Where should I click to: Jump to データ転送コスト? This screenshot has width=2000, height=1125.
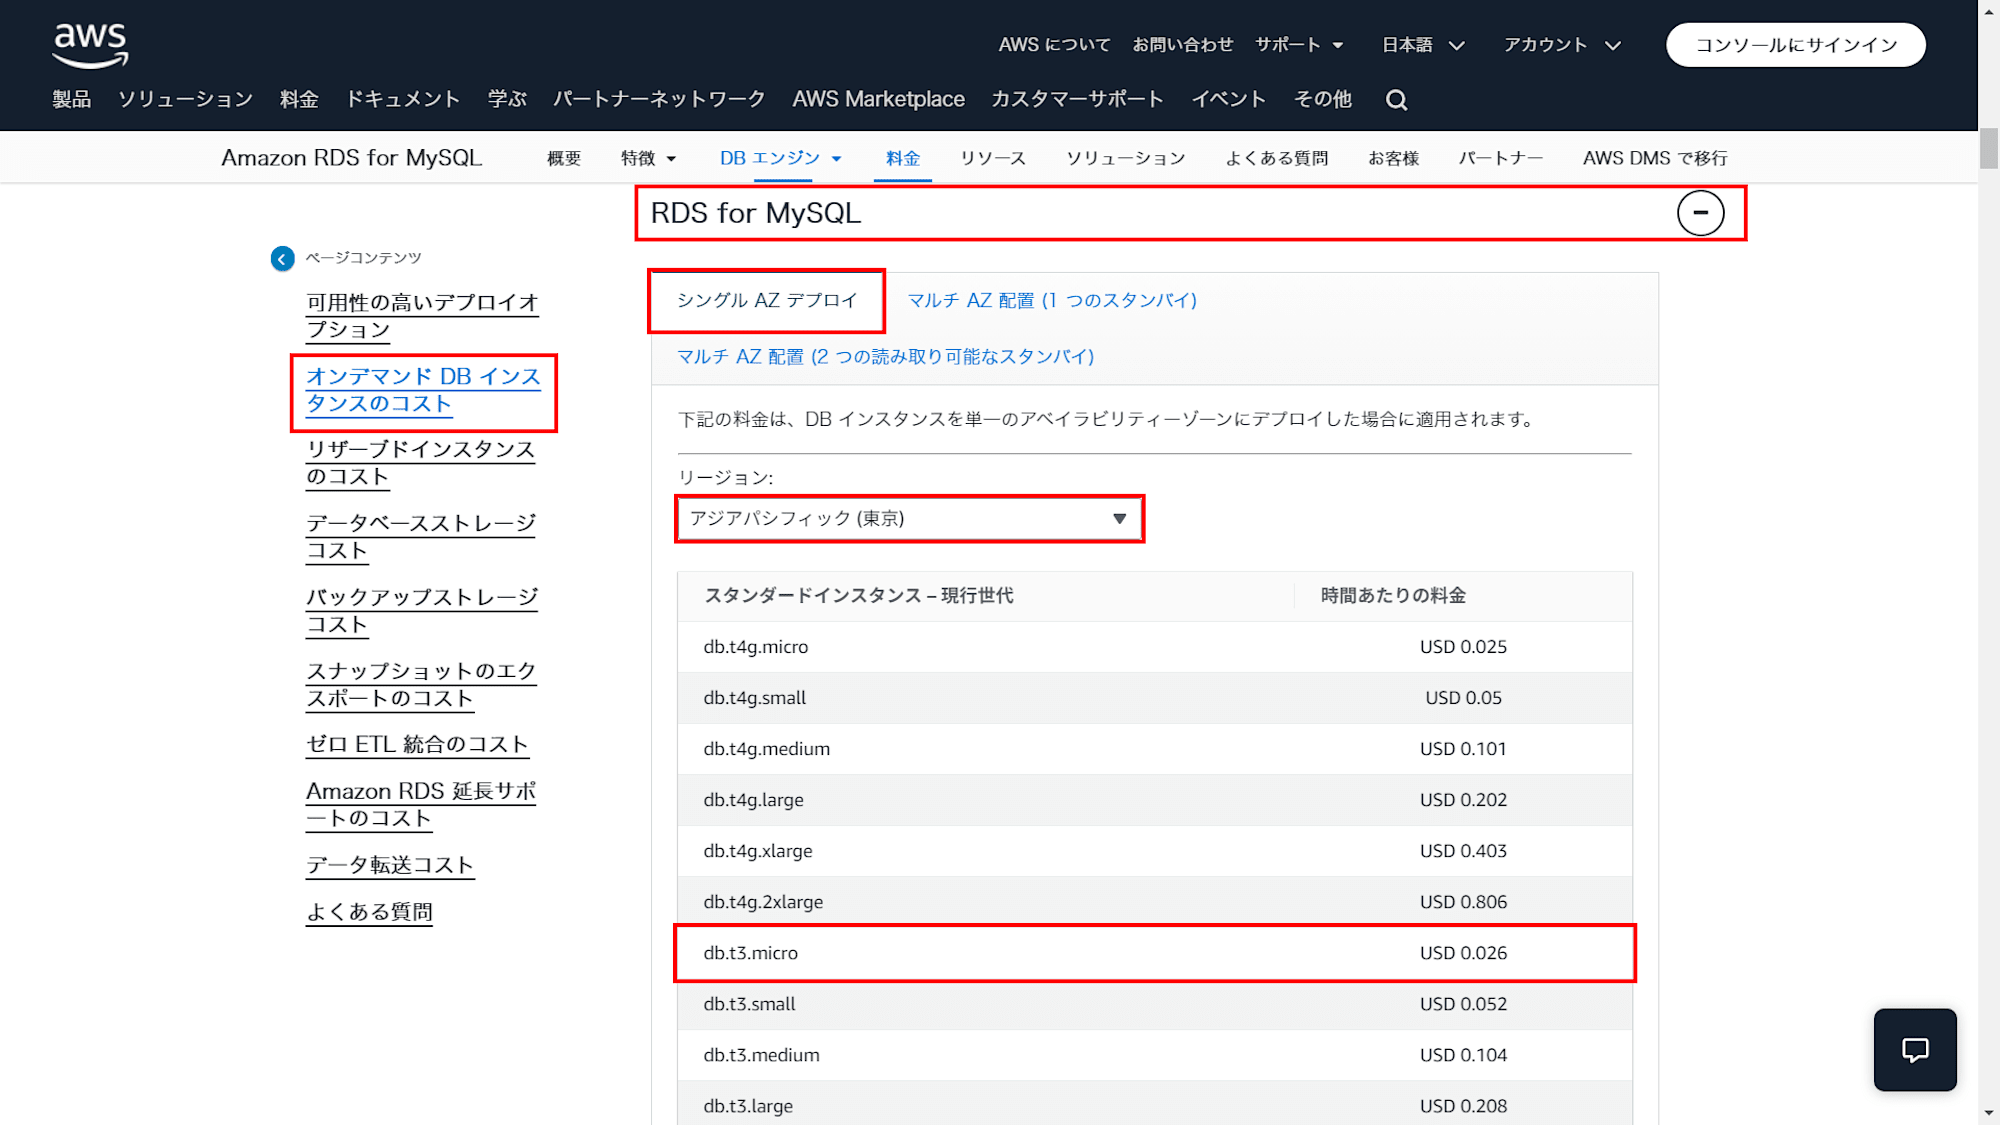tap(390, 865)
